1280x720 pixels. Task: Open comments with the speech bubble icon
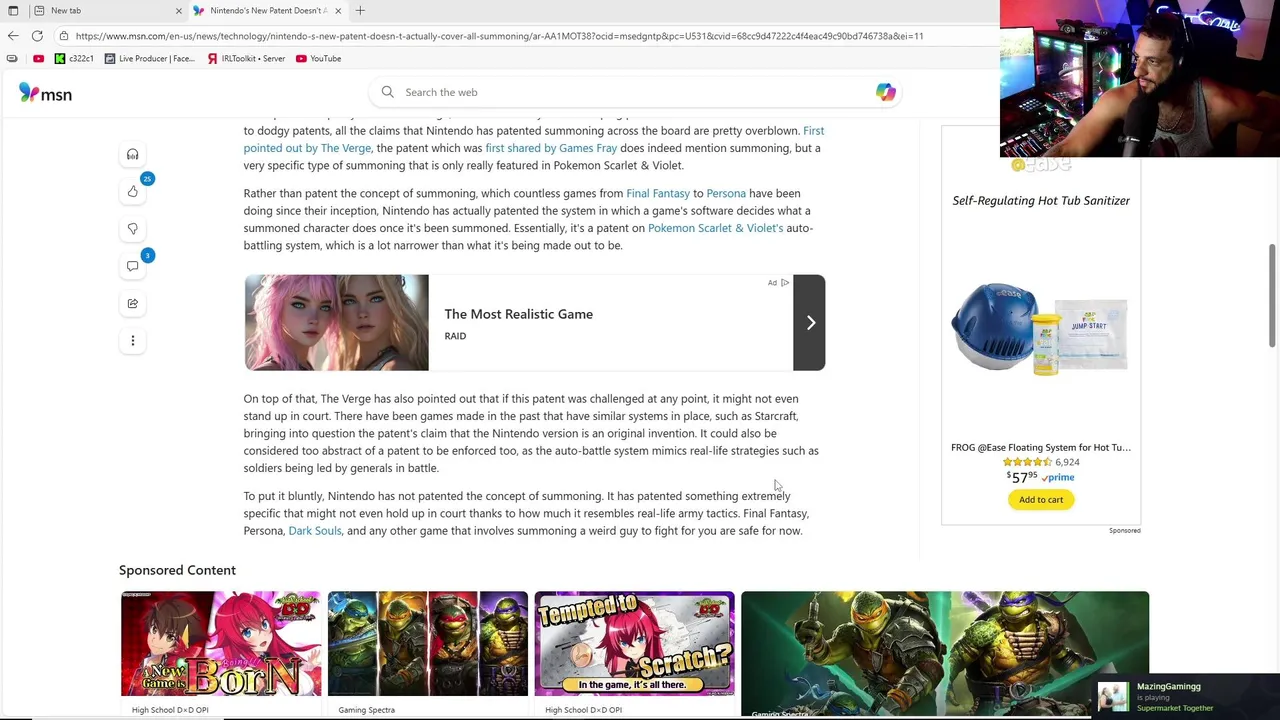point(132,266)
